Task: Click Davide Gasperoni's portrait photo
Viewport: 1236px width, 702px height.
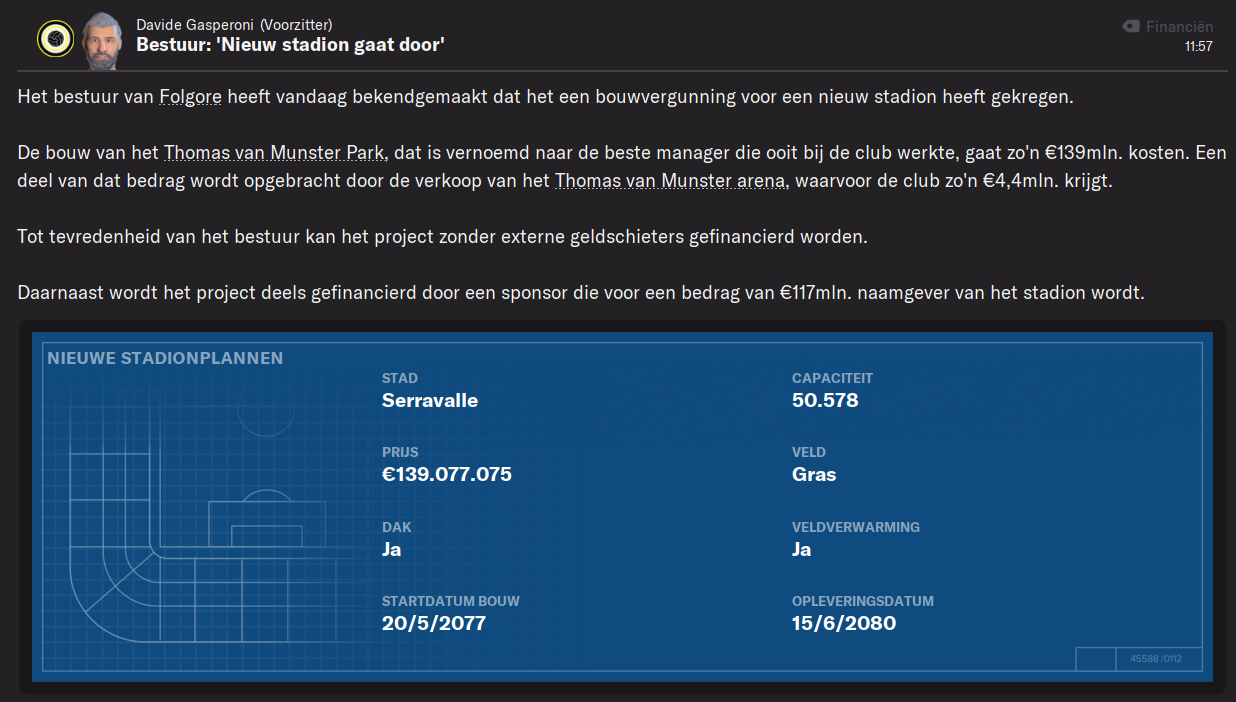Action: pos(101,40)
